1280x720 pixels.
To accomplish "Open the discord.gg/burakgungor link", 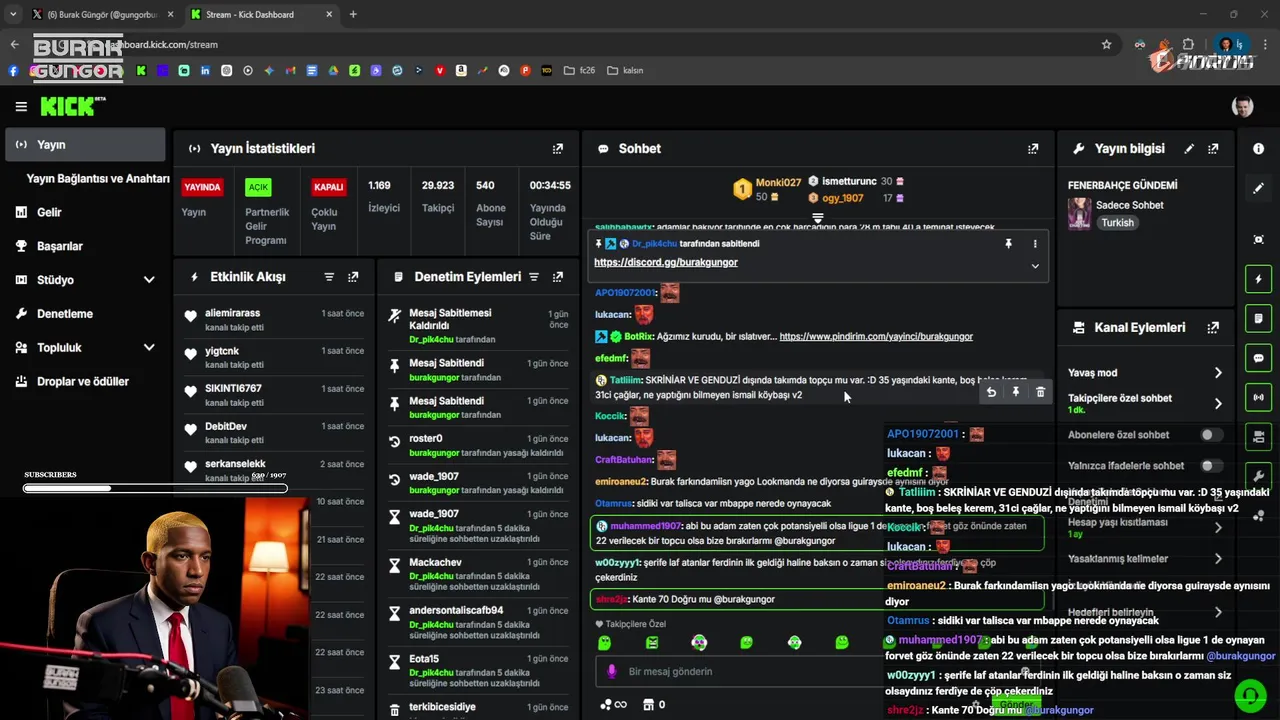I will point(666,262).
